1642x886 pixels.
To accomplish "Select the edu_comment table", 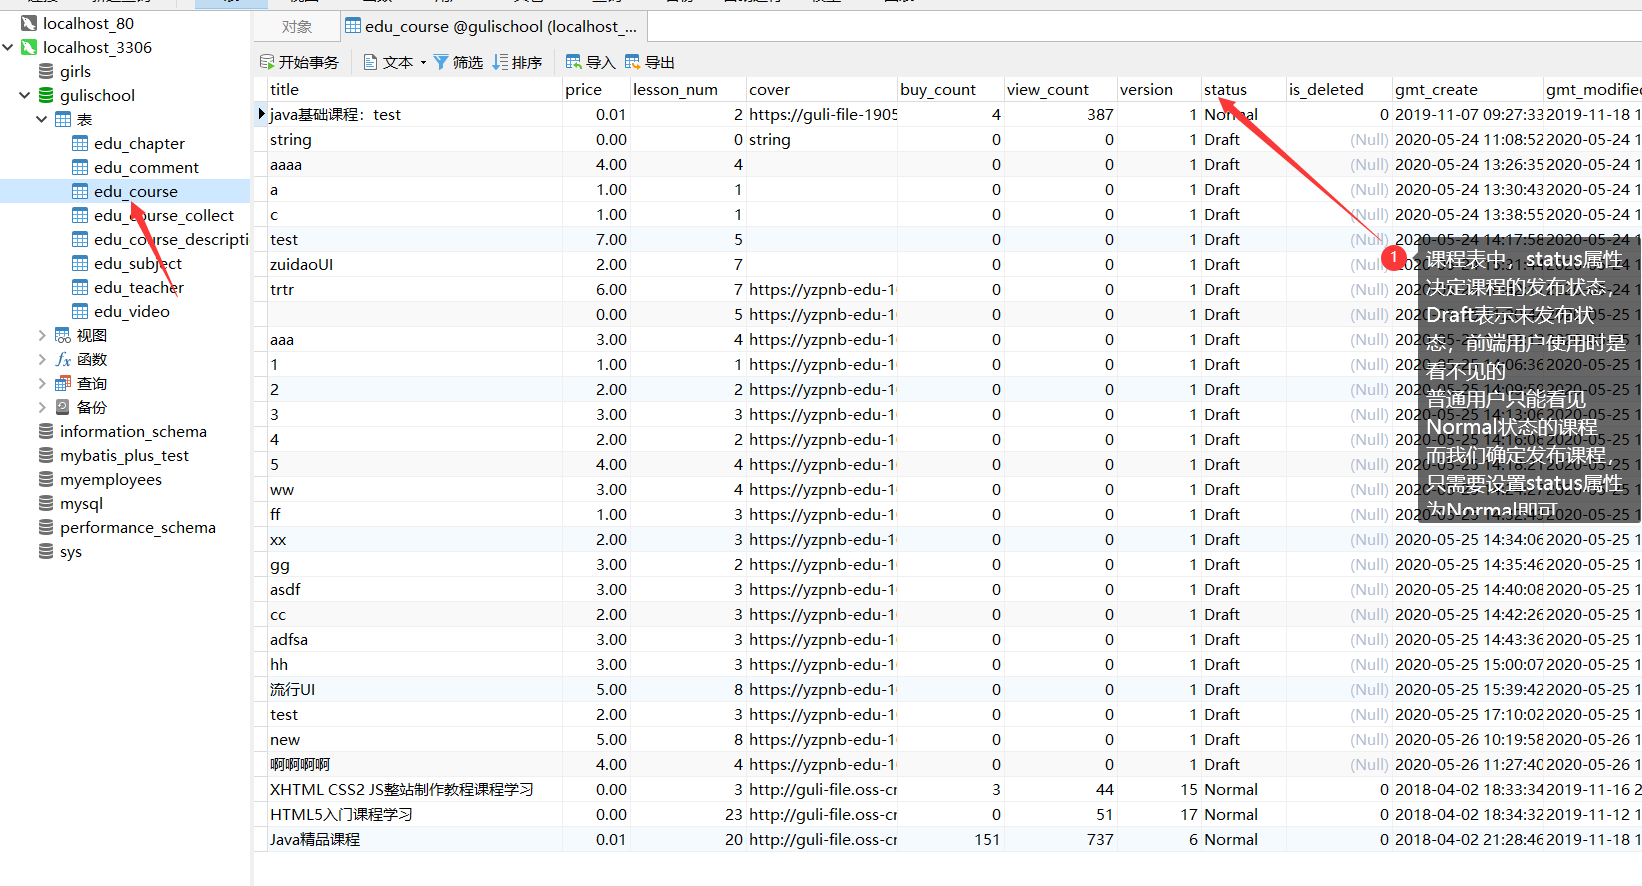I will (146, 167).
